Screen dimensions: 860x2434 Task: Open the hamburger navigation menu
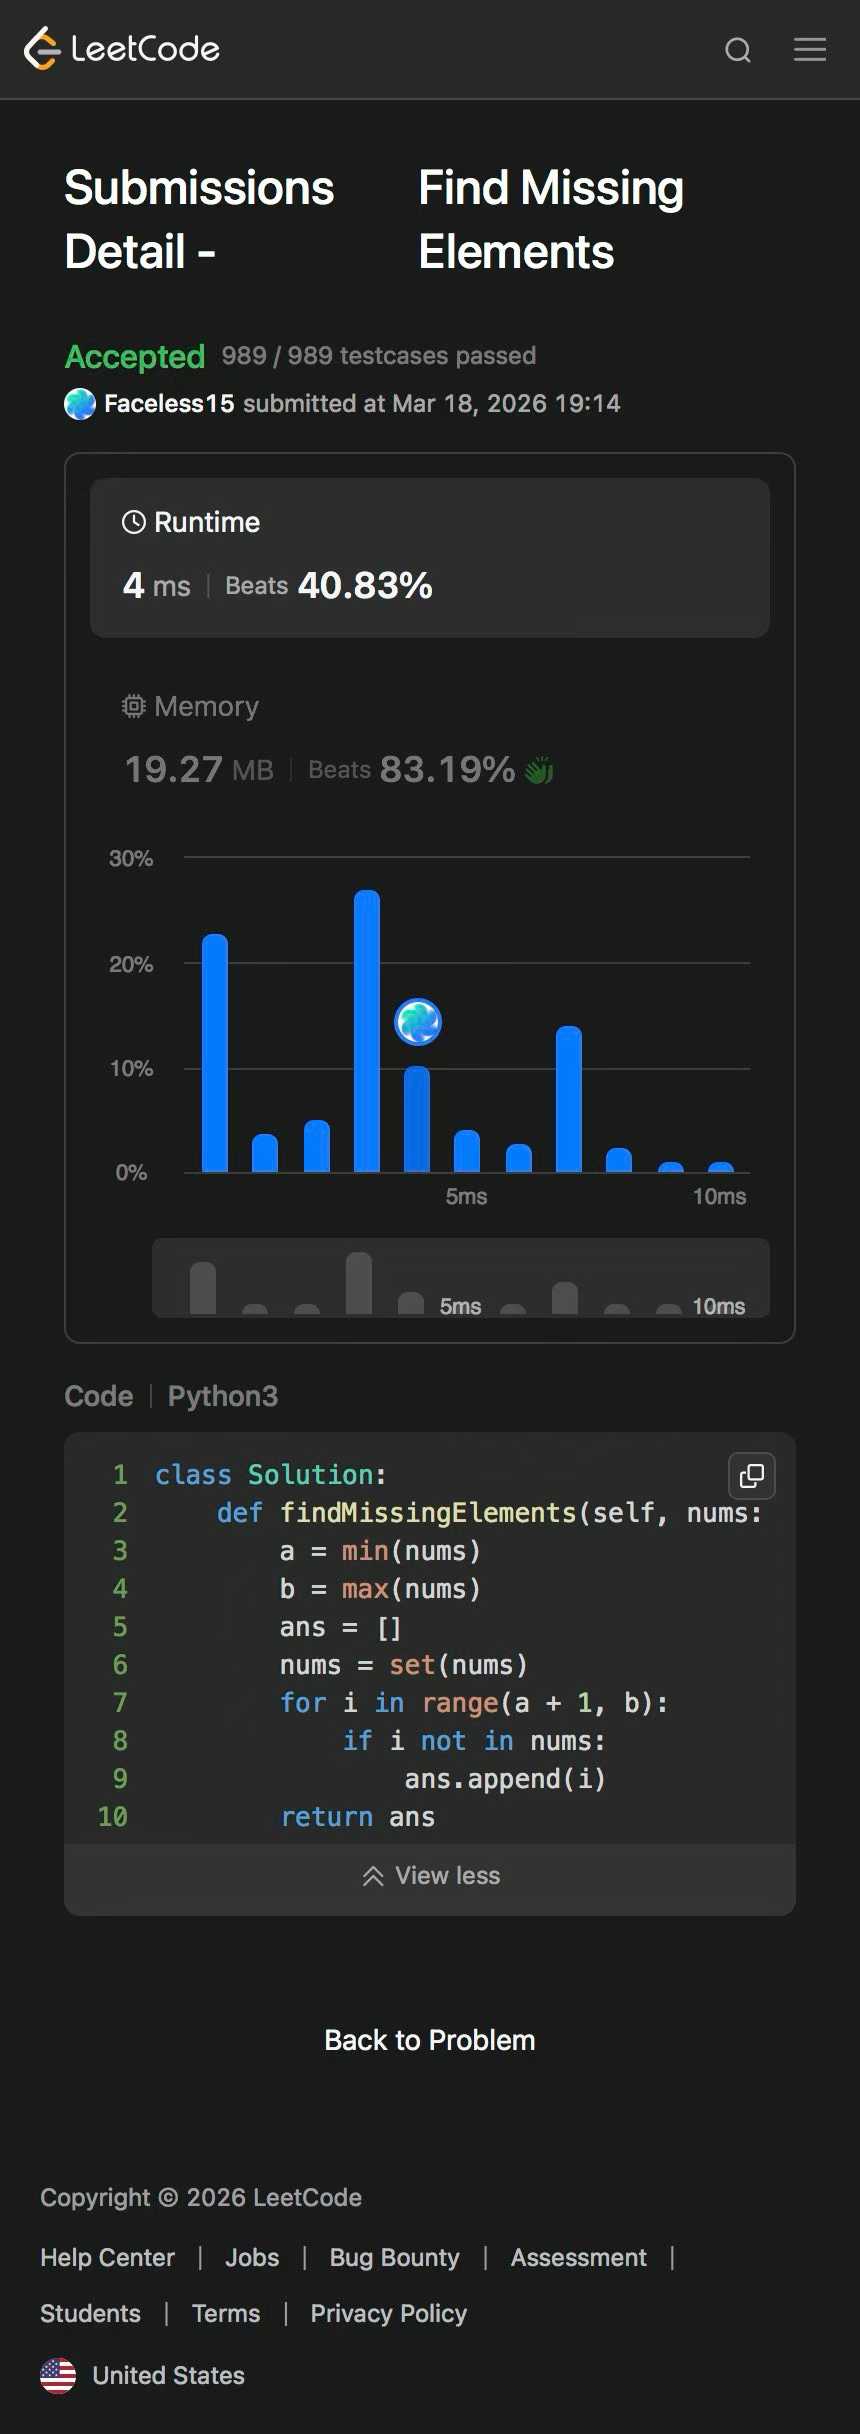pos(810,50)
